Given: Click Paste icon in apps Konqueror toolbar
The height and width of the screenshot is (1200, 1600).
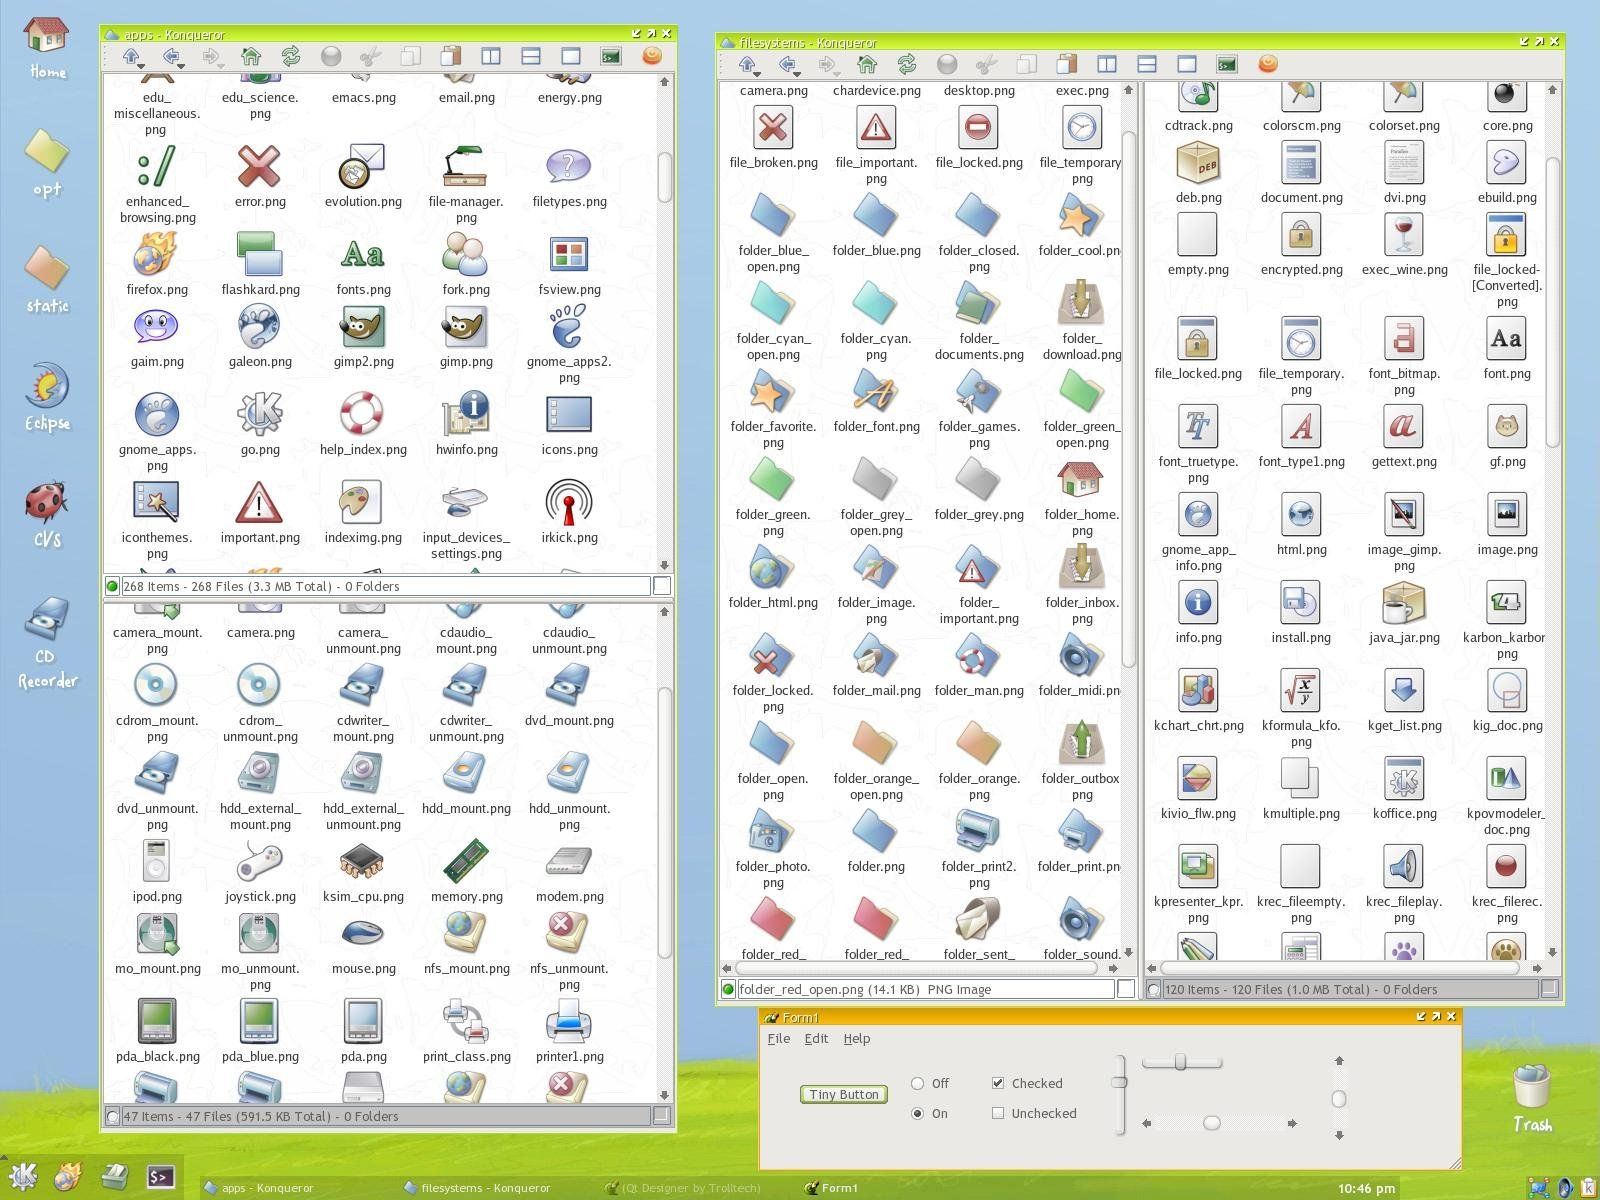Looking at the screenshot, I should [x=451, y=57].
